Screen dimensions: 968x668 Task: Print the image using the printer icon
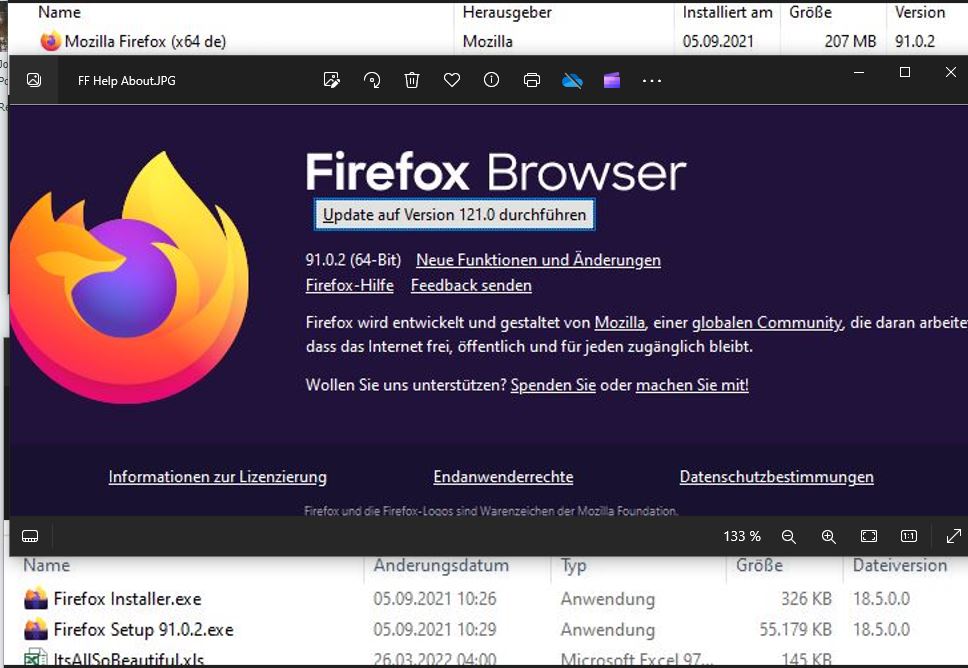coord(532,80)
